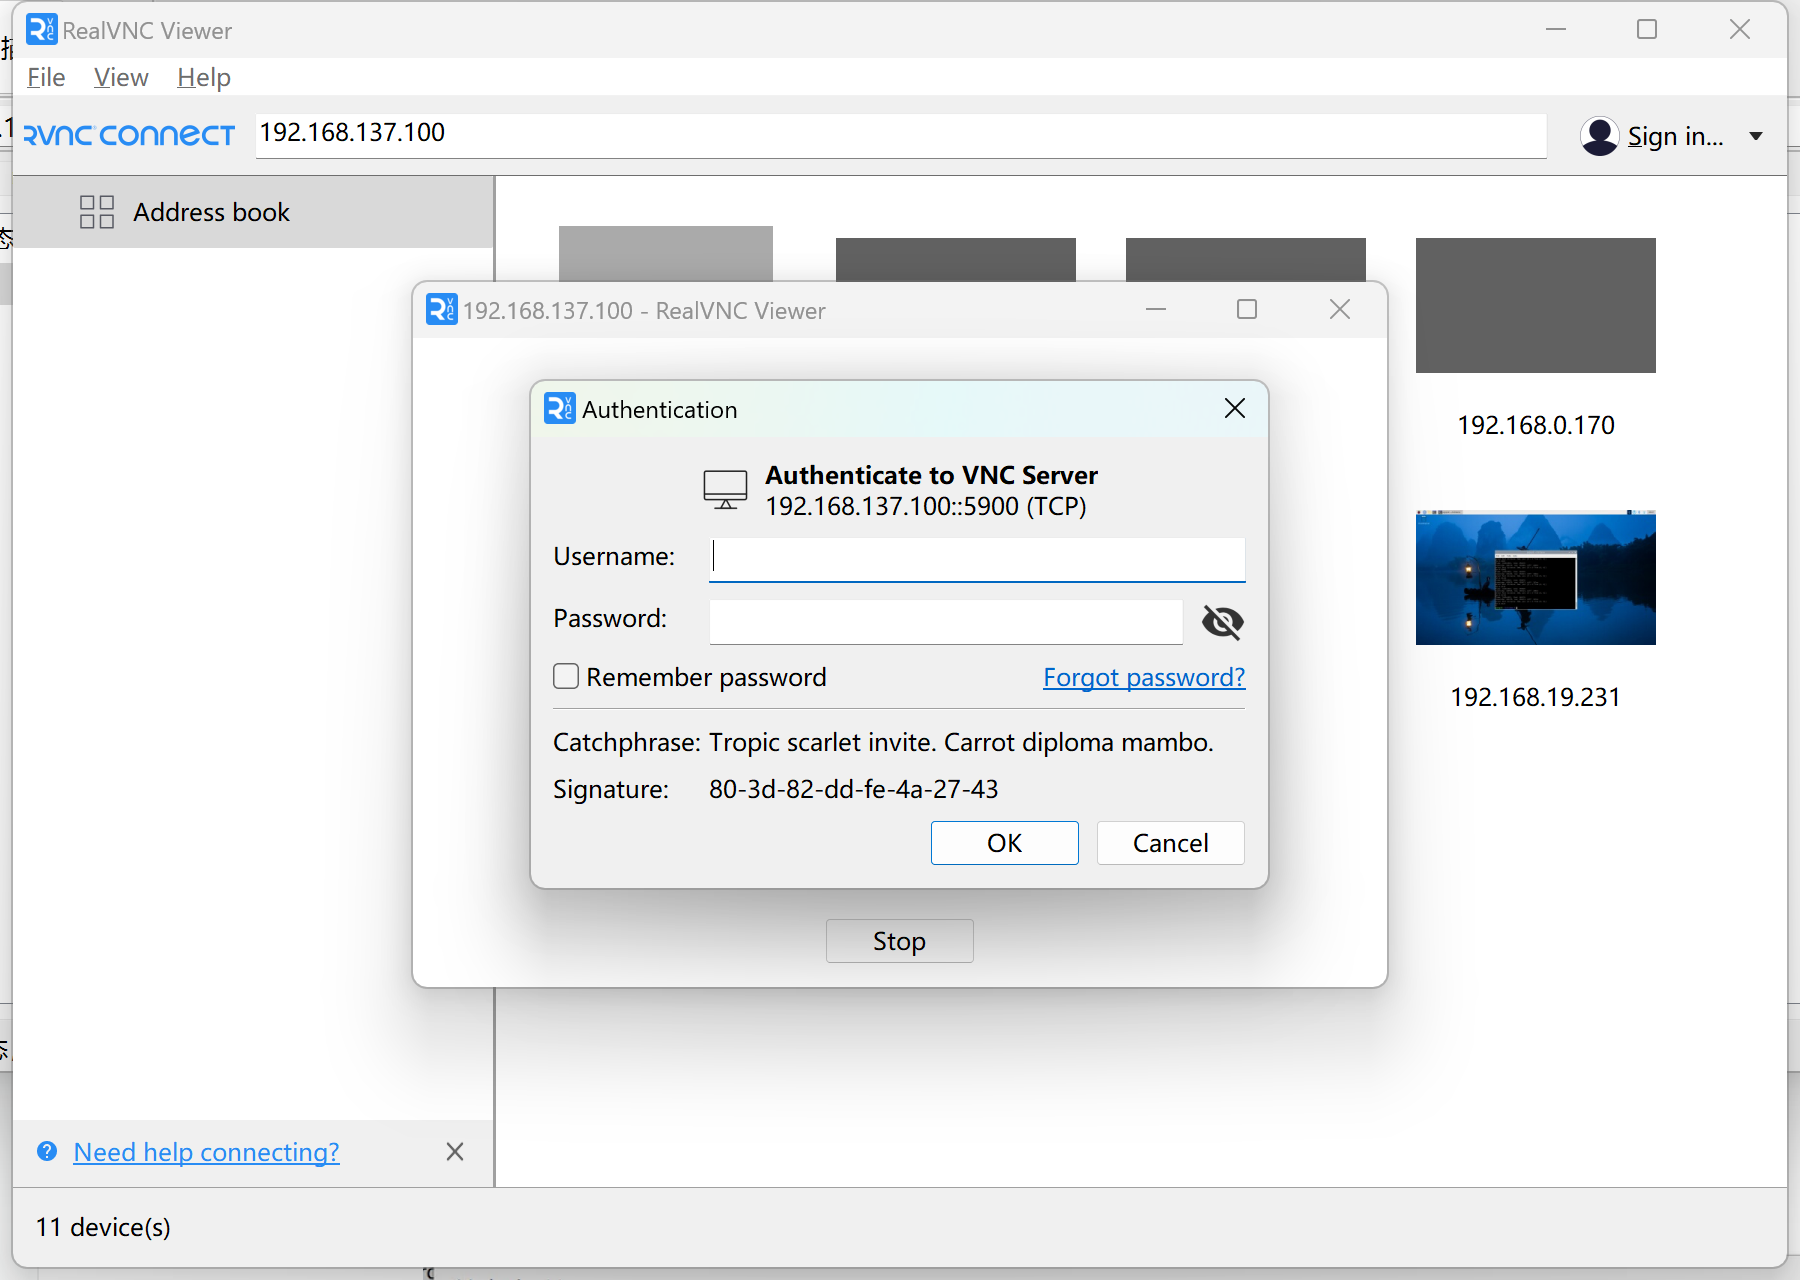Image resolution: width=1800 pixels, height=1280 pixels.
Task: Open the Forgot password link
Action: (1144, 677)
